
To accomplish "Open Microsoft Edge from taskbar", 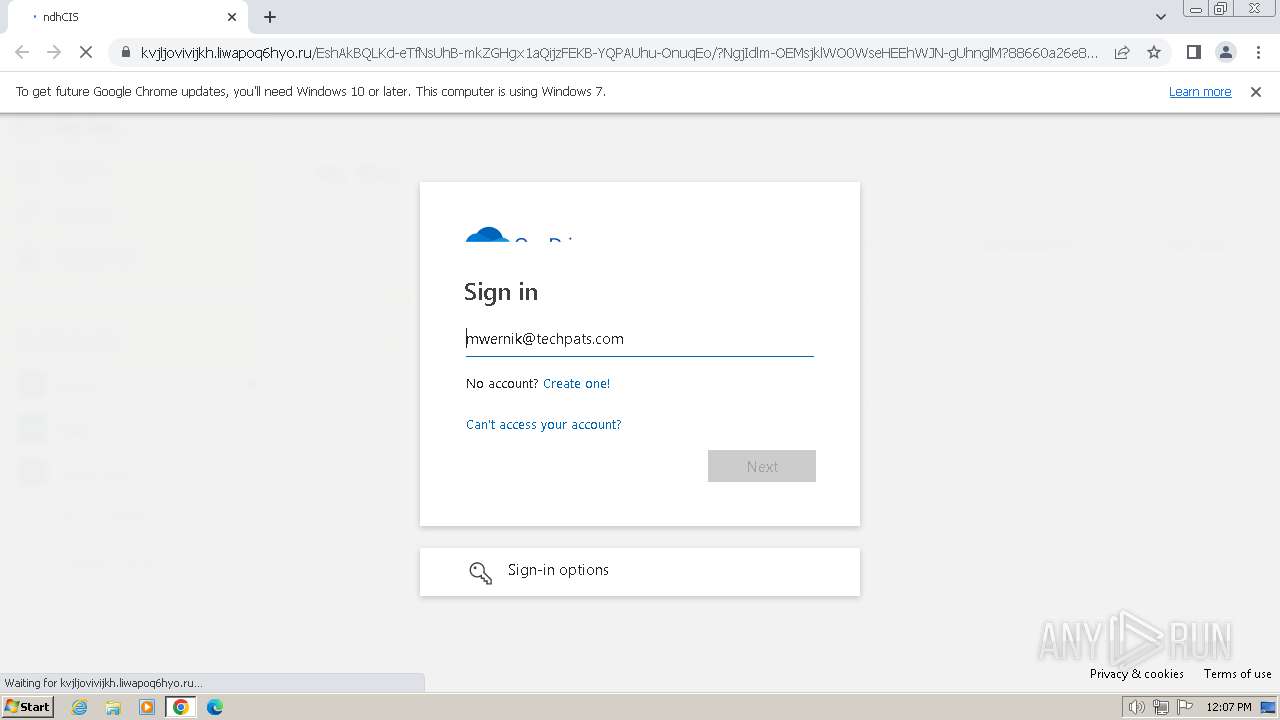I will click(214, 707).
